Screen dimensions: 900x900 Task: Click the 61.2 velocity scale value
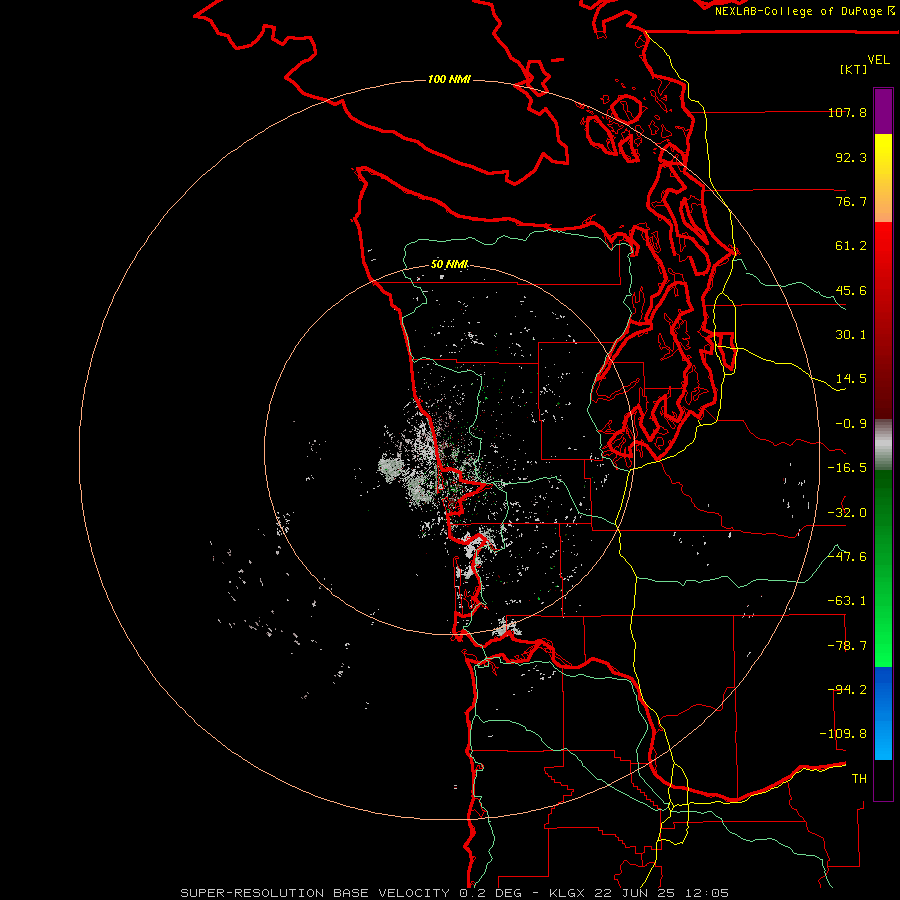coord(851,246)
